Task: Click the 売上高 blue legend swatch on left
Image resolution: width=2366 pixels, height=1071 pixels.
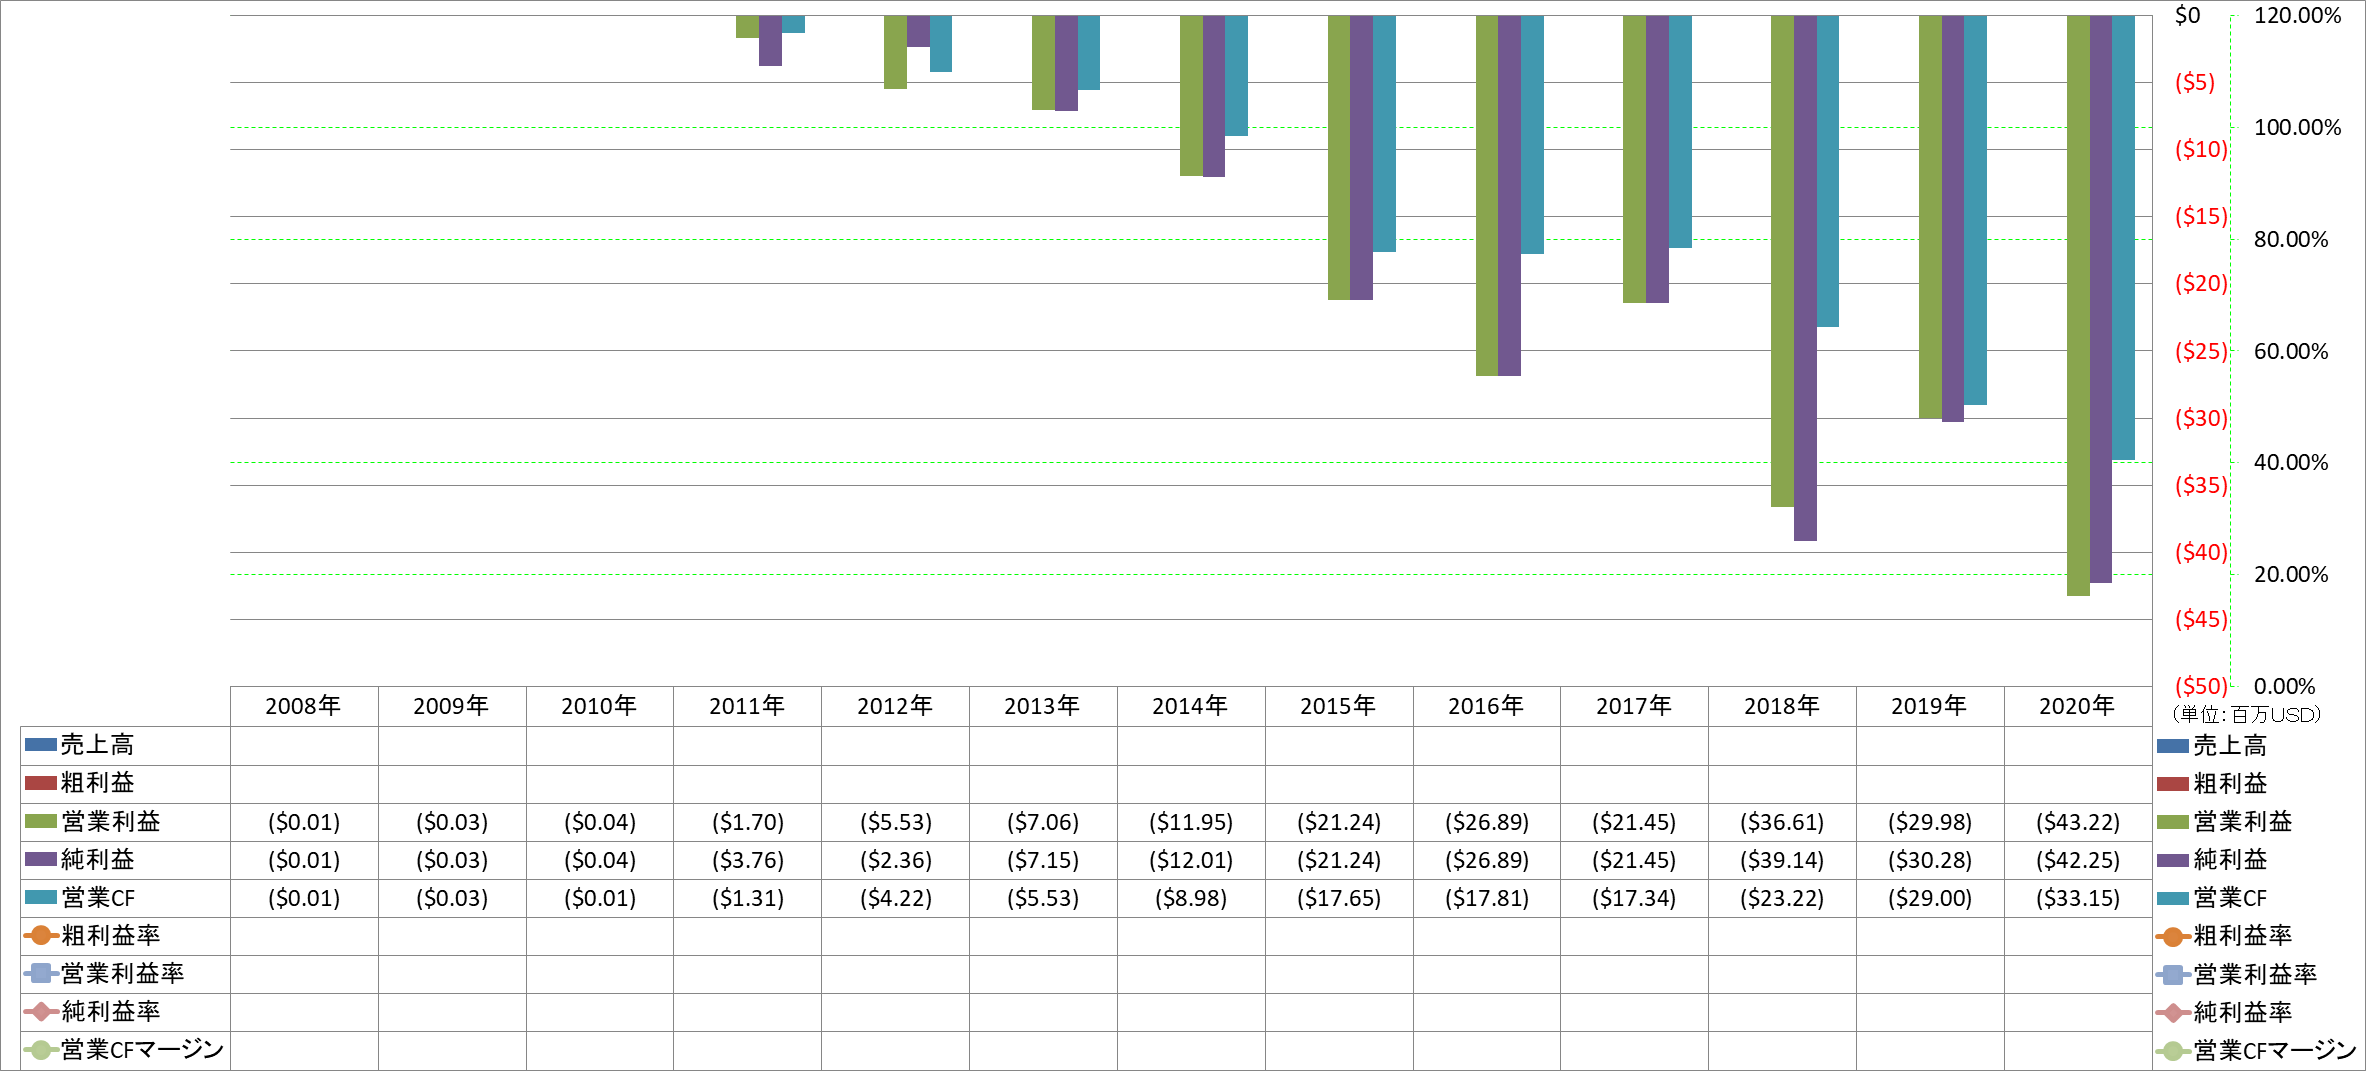Action: pos(40,744)
